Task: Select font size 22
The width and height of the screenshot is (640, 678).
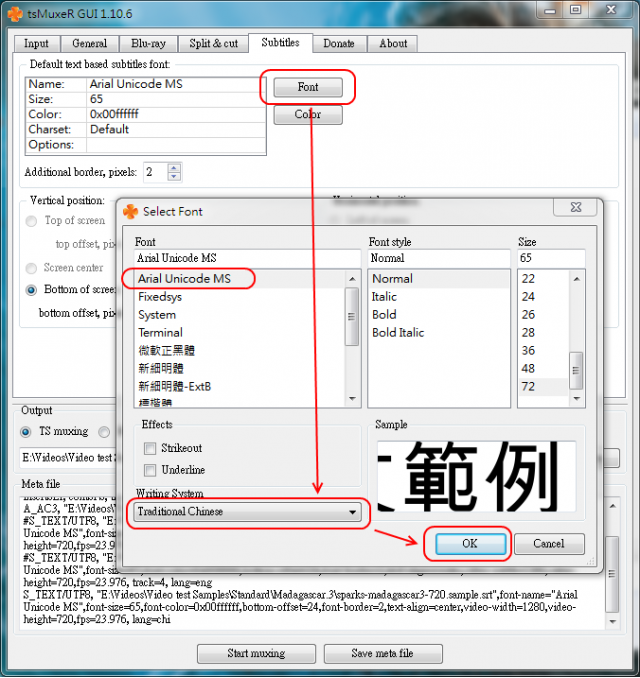Action: coord(544,279)
